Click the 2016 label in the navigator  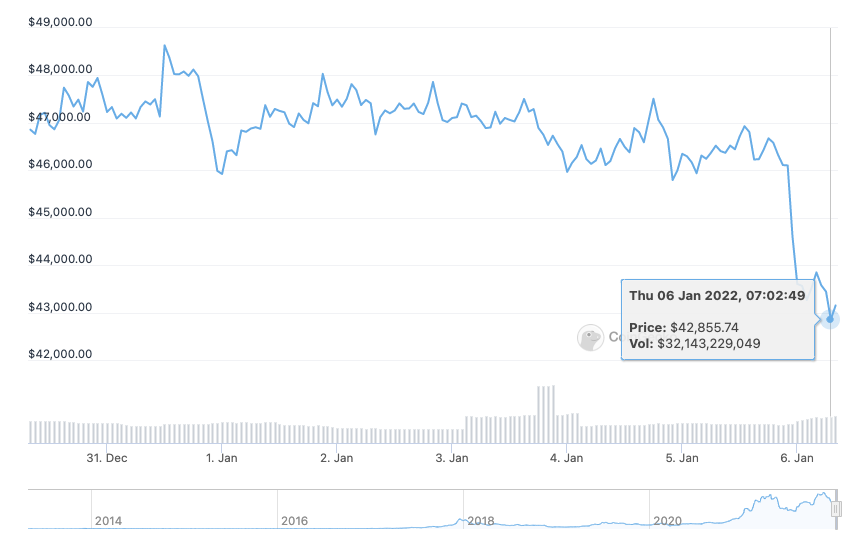[295, 521]
